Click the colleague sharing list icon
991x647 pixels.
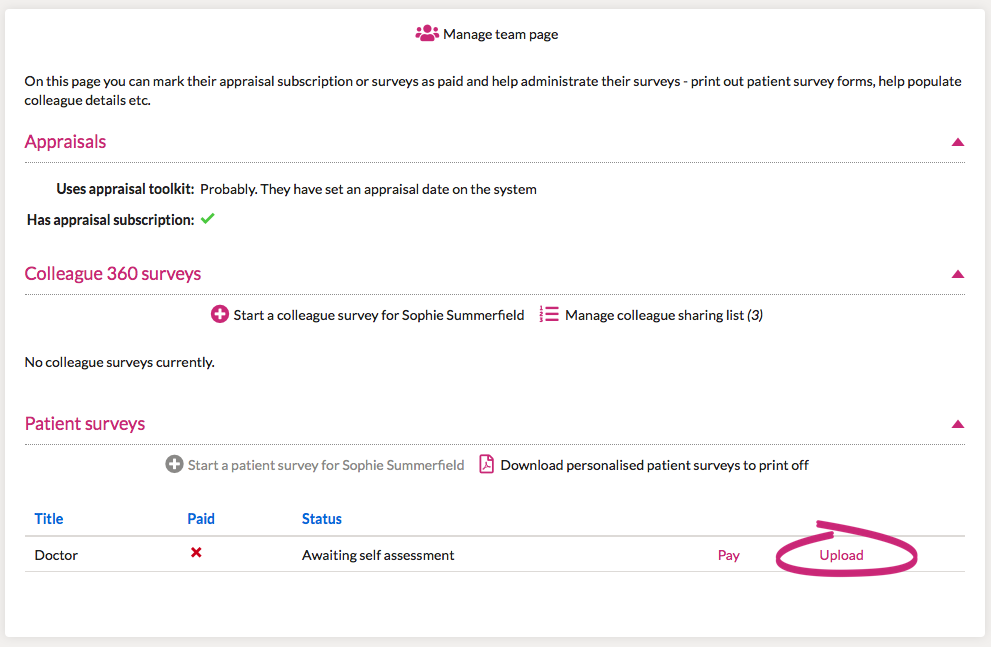(548, 315)
